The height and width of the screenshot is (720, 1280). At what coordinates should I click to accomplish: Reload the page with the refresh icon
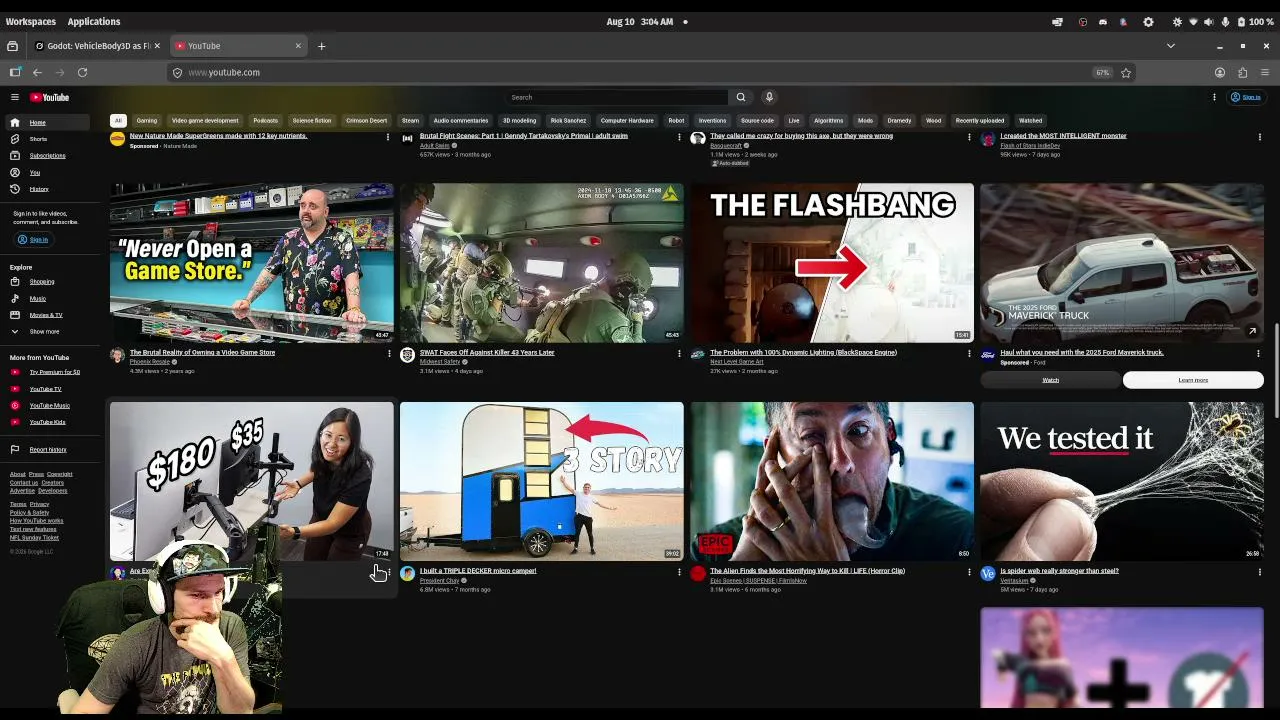point(83,72)
